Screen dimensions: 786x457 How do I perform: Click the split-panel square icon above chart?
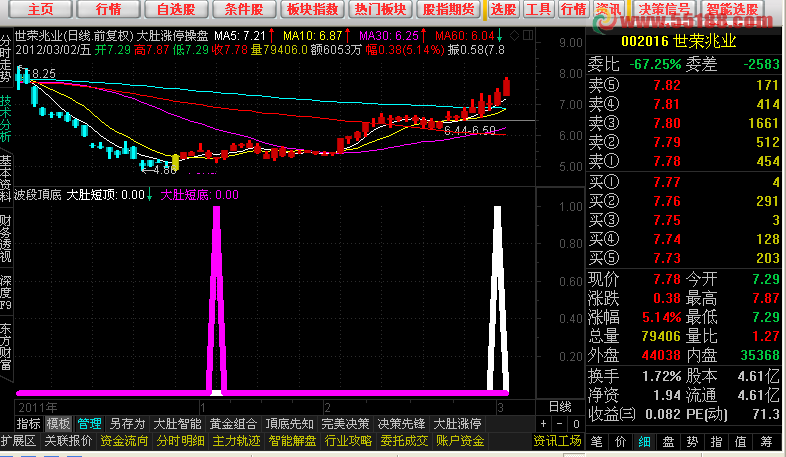point(528,35)
